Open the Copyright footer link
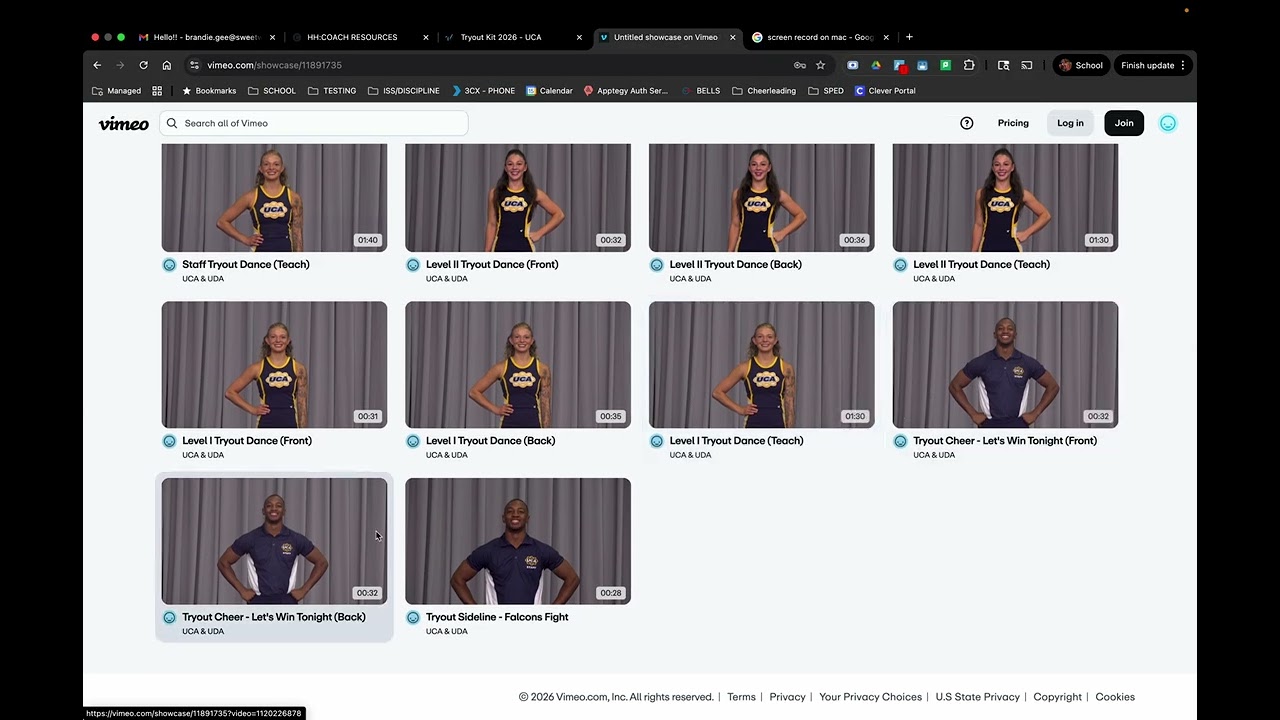Image resolution: width=1280 pixels, height=720 pixels. [x=1057, y=697]
